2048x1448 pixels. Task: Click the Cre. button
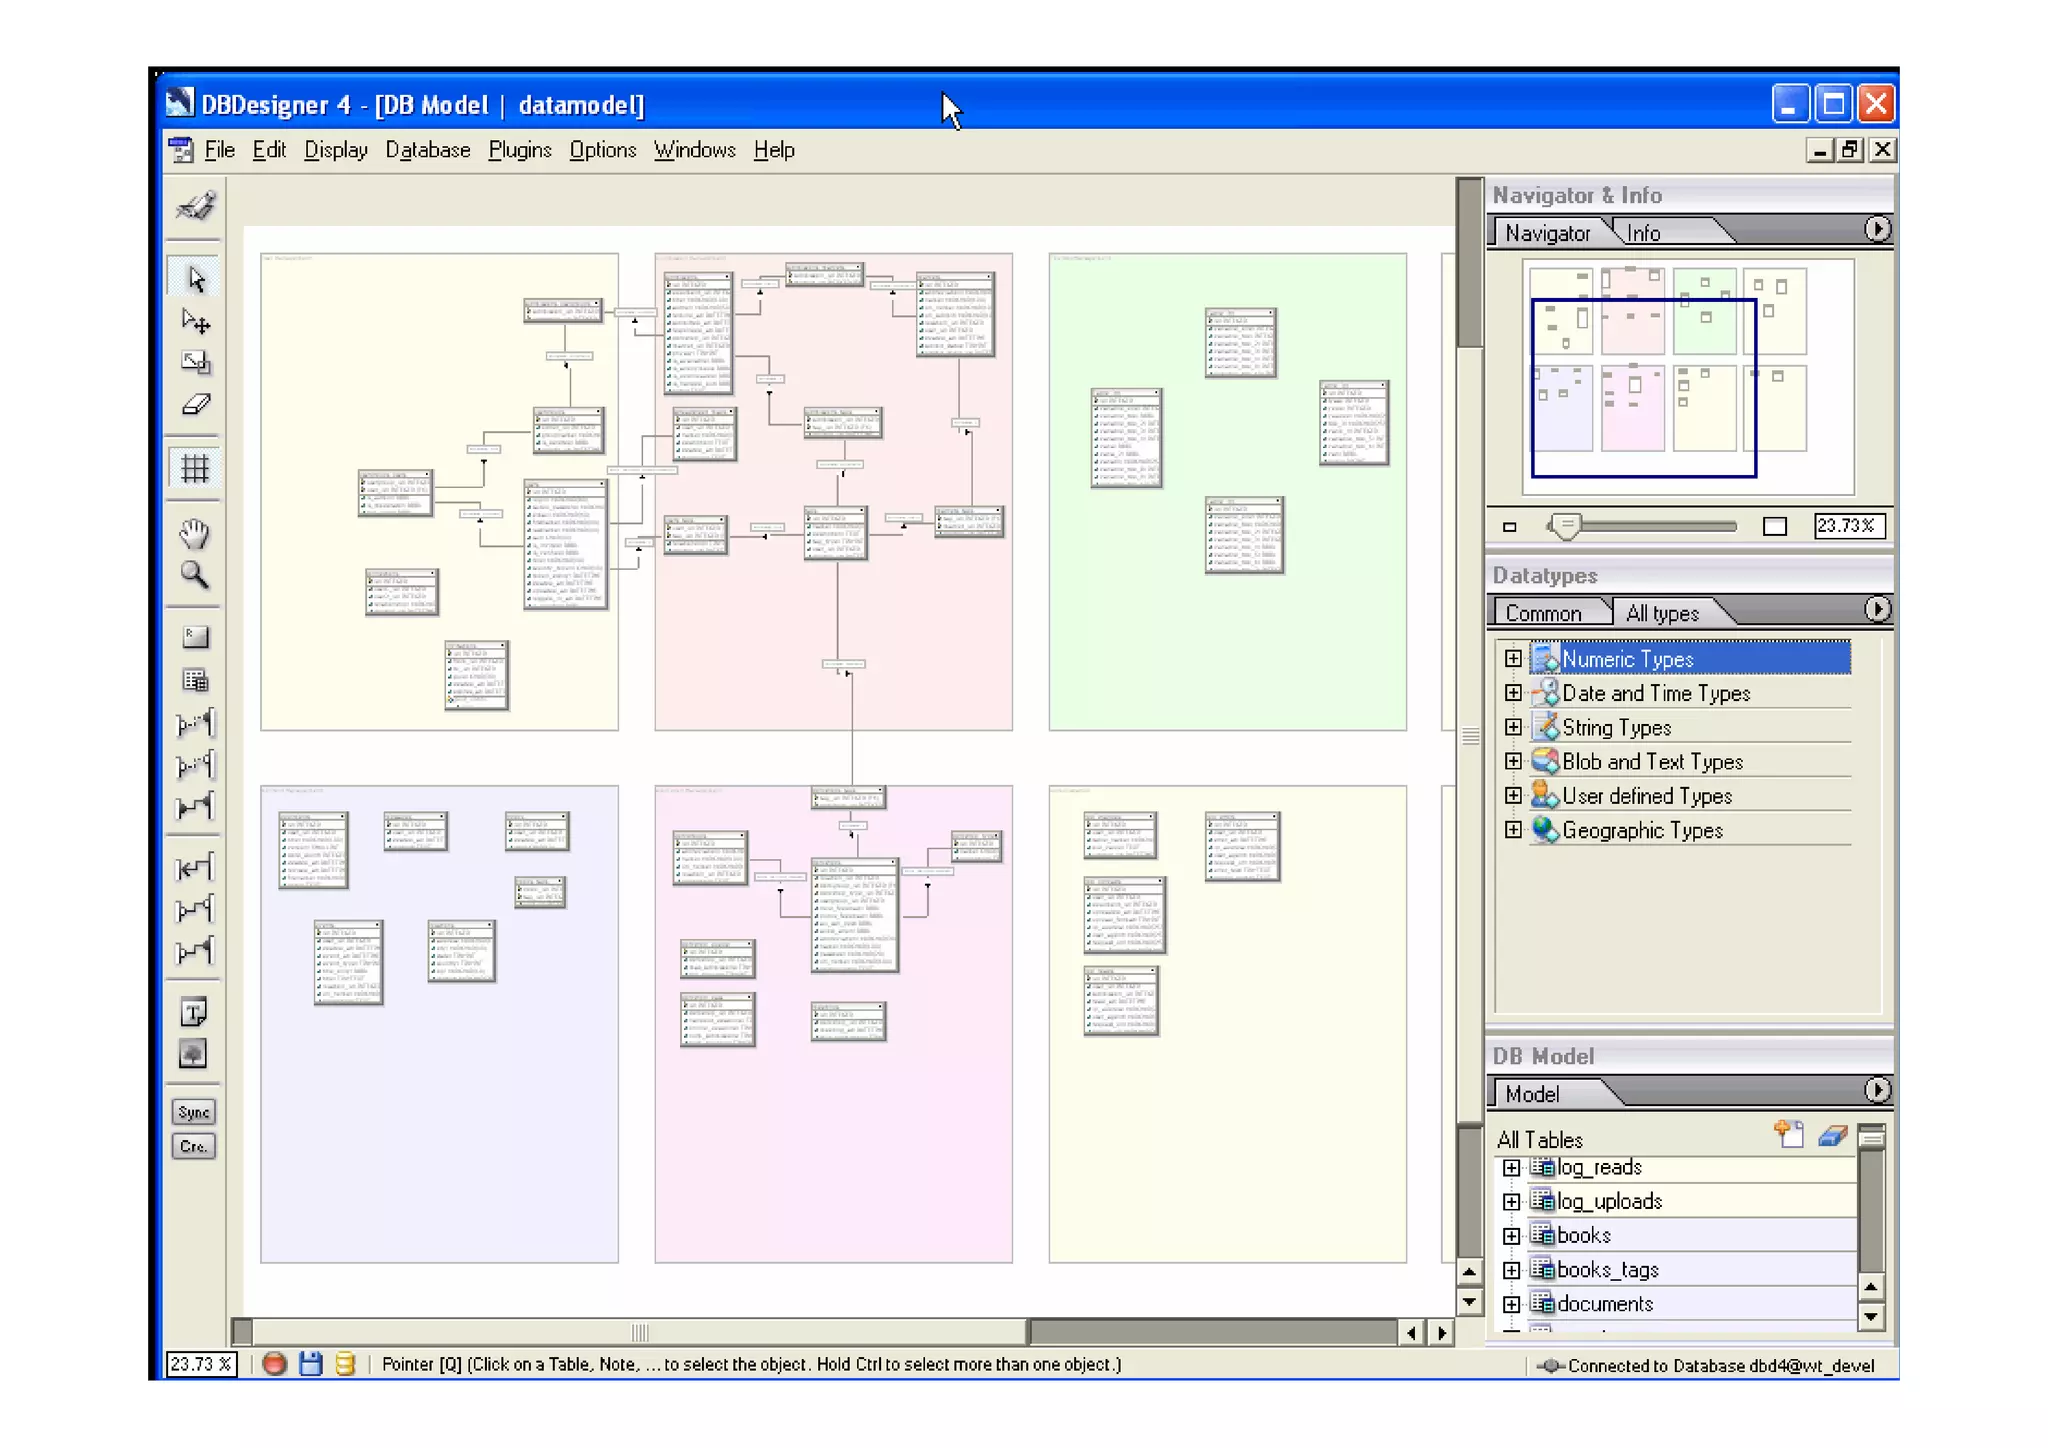pos(194,1146)
